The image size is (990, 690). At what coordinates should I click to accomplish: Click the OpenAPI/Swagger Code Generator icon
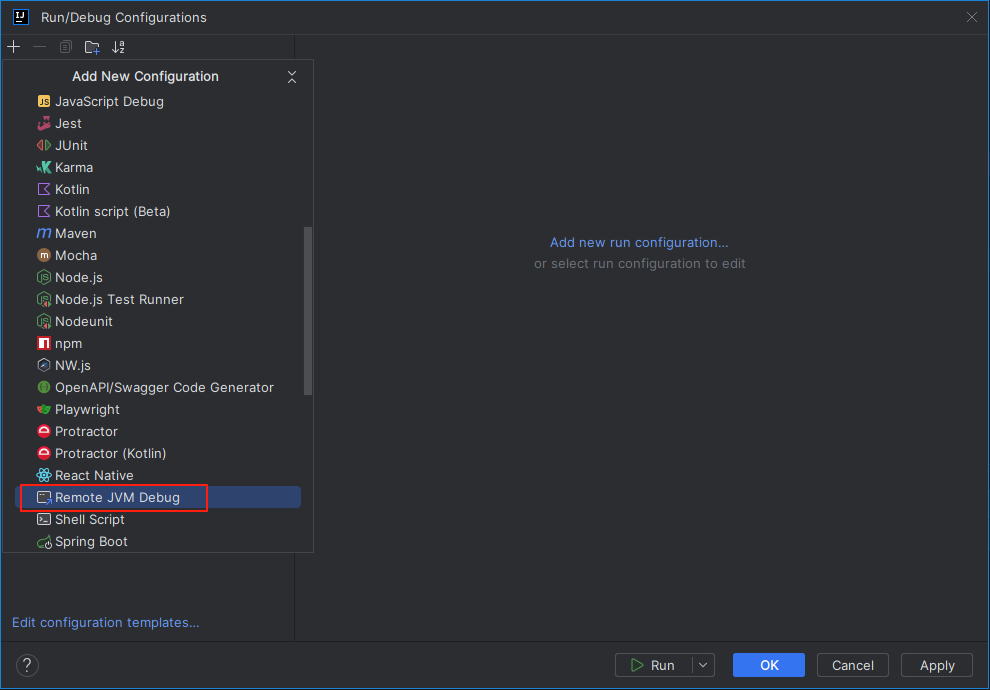(x=44, y=388)
